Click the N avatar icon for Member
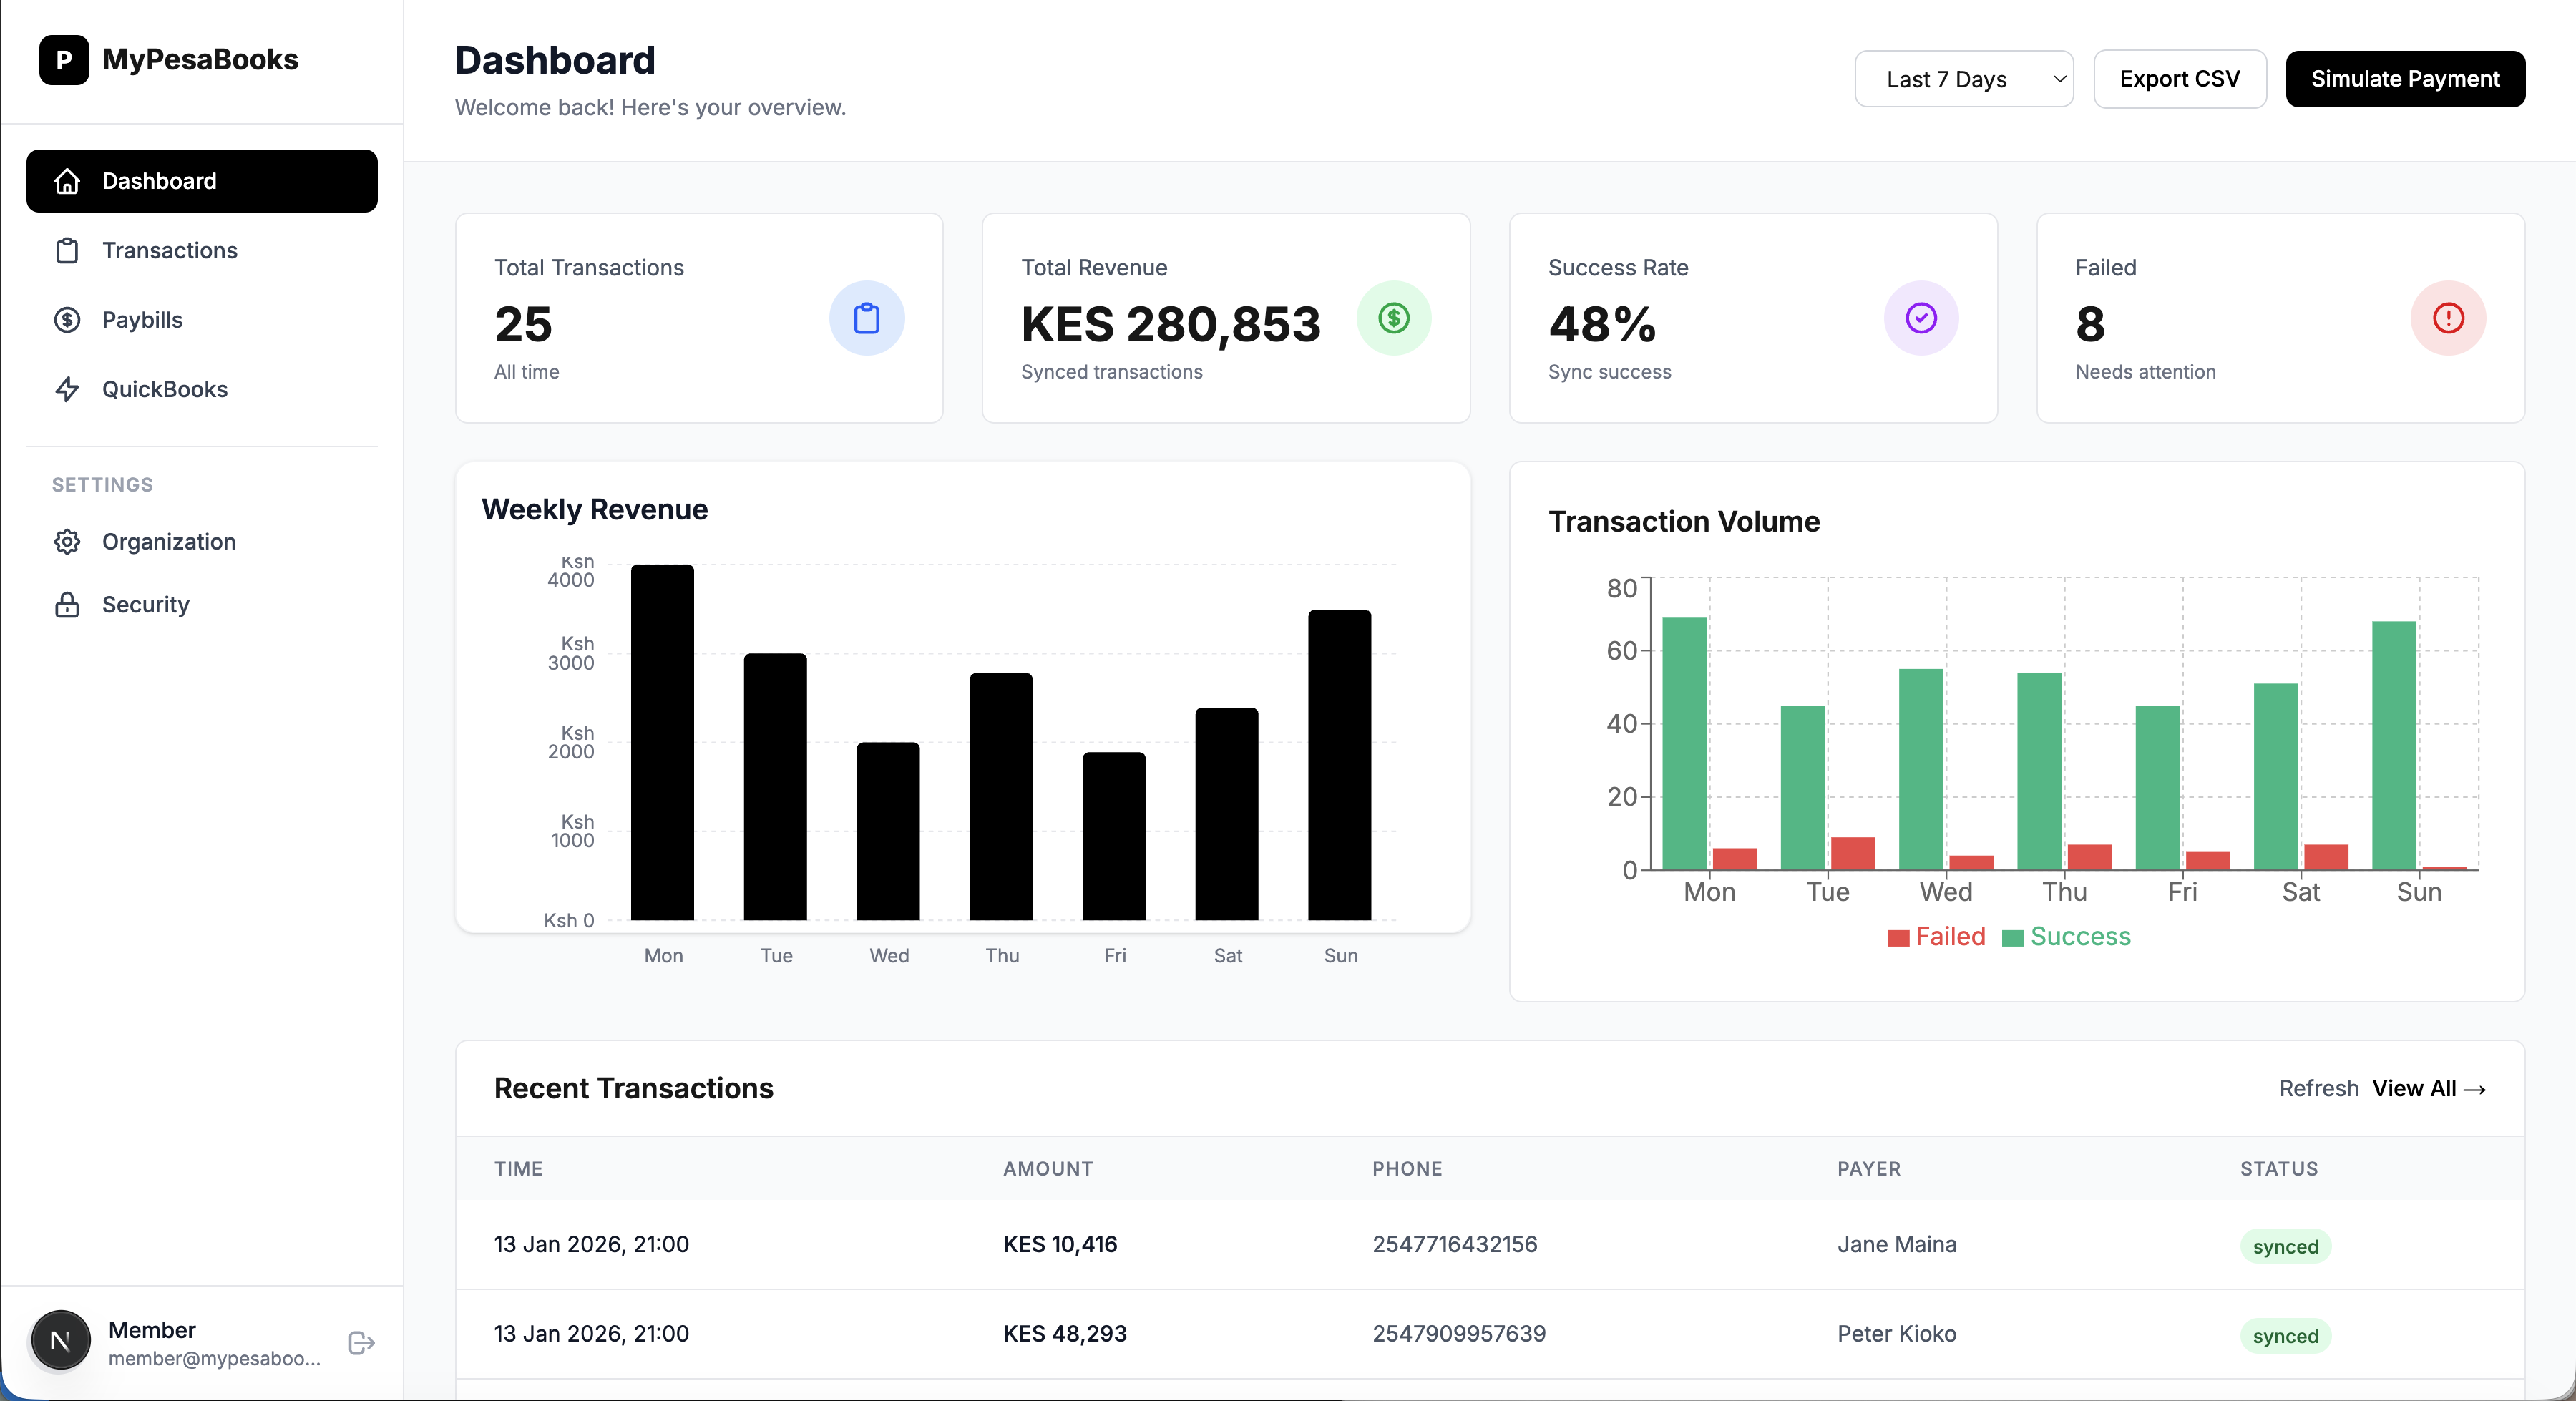 click(x=60, y=1340)
